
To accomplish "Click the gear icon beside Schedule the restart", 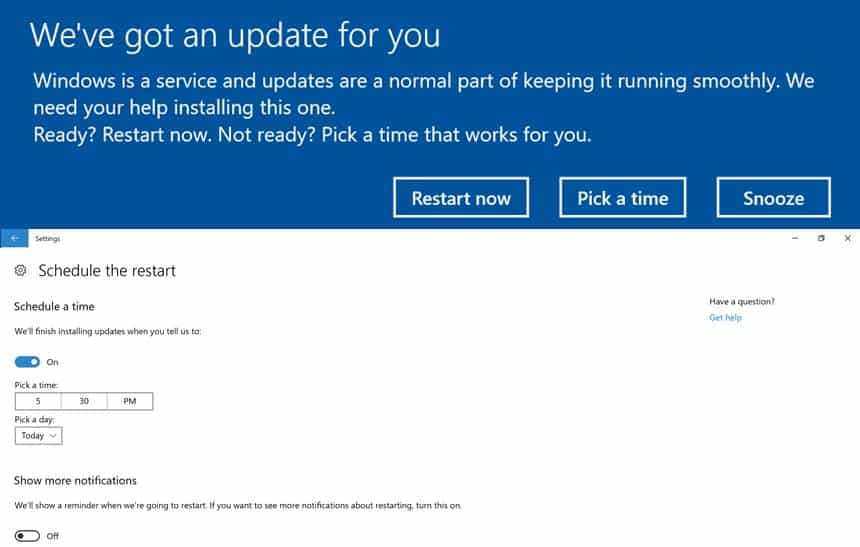I will coord(20,270).
